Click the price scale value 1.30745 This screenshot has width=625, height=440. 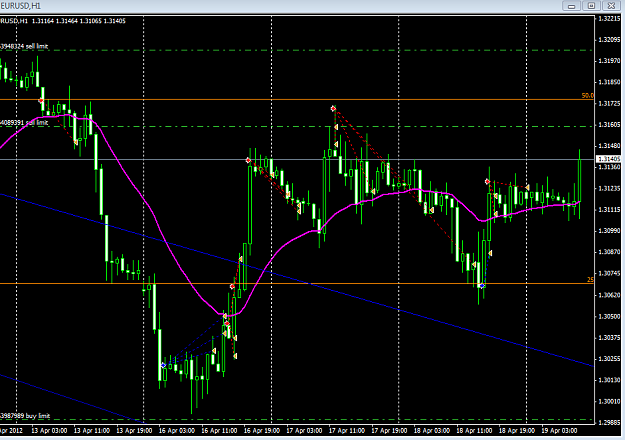(x=609, y=273)
